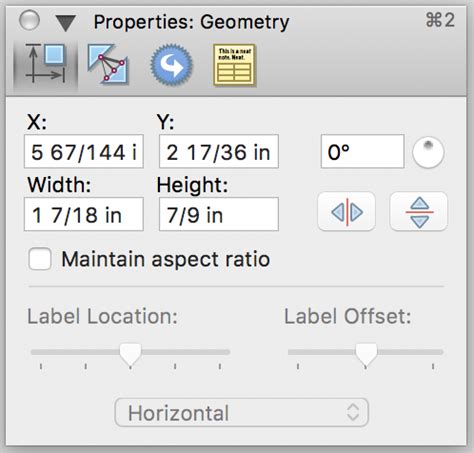This screenshot has width=474, height=453.
Task: Open the Action inspector arrow icon
Action: (171, 64)
